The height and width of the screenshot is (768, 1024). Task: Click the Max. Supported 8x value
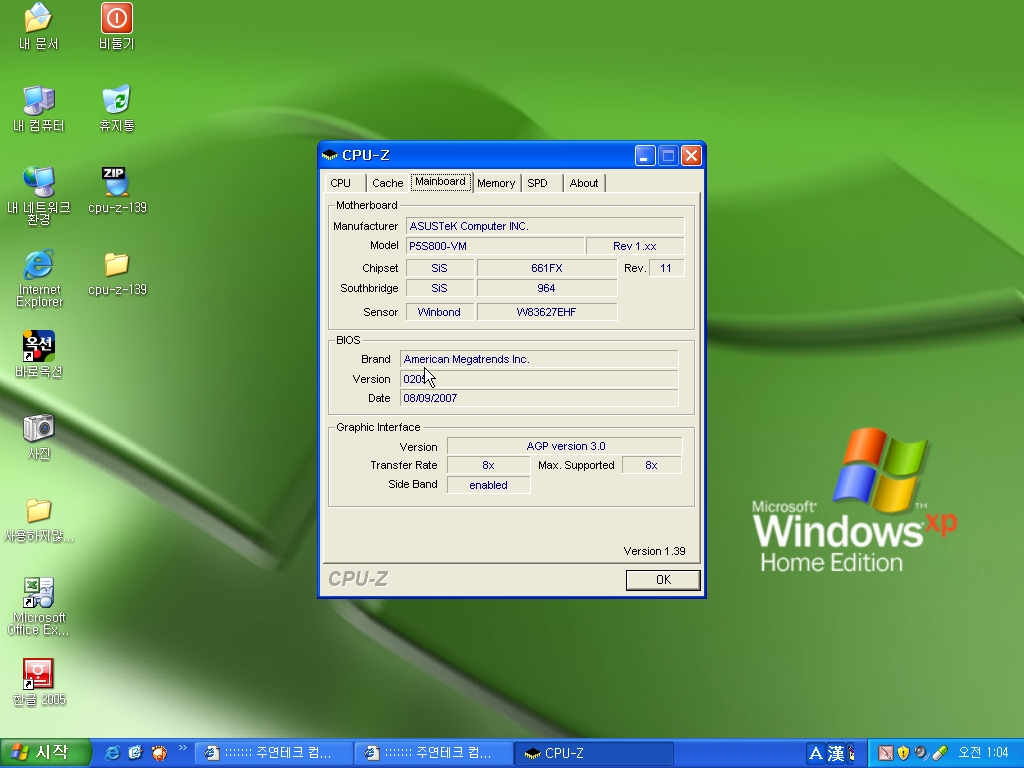[652, 466]
